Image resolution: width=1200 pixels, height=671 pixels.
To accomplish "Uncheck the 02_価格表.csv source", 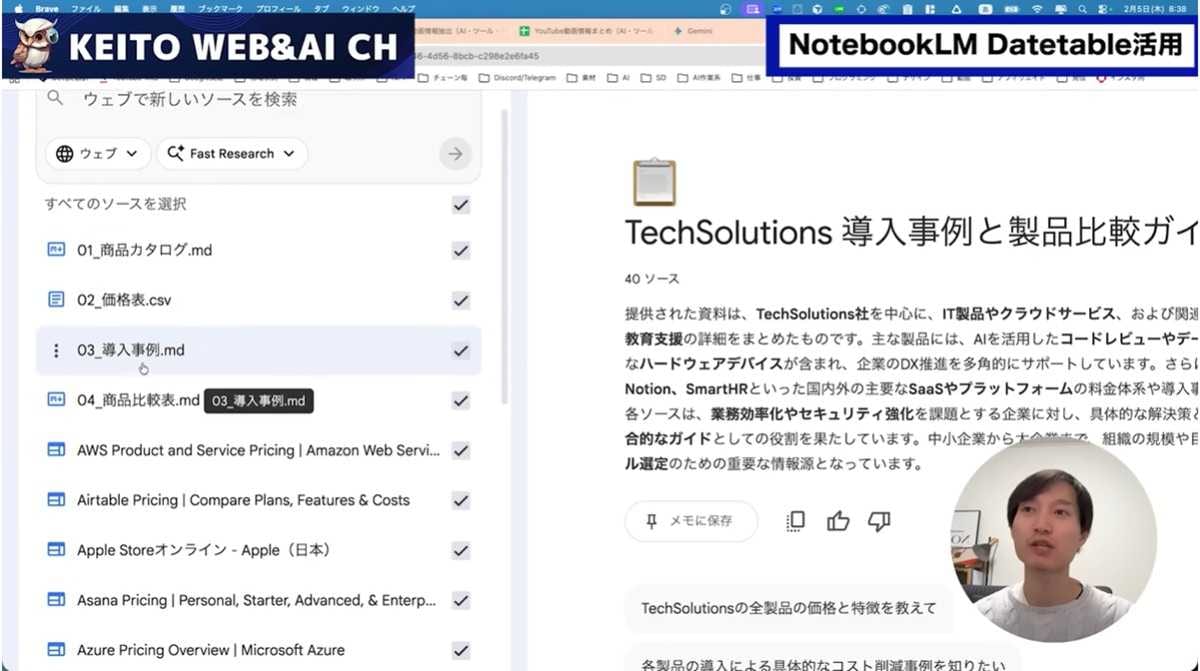I will [461, 300].
